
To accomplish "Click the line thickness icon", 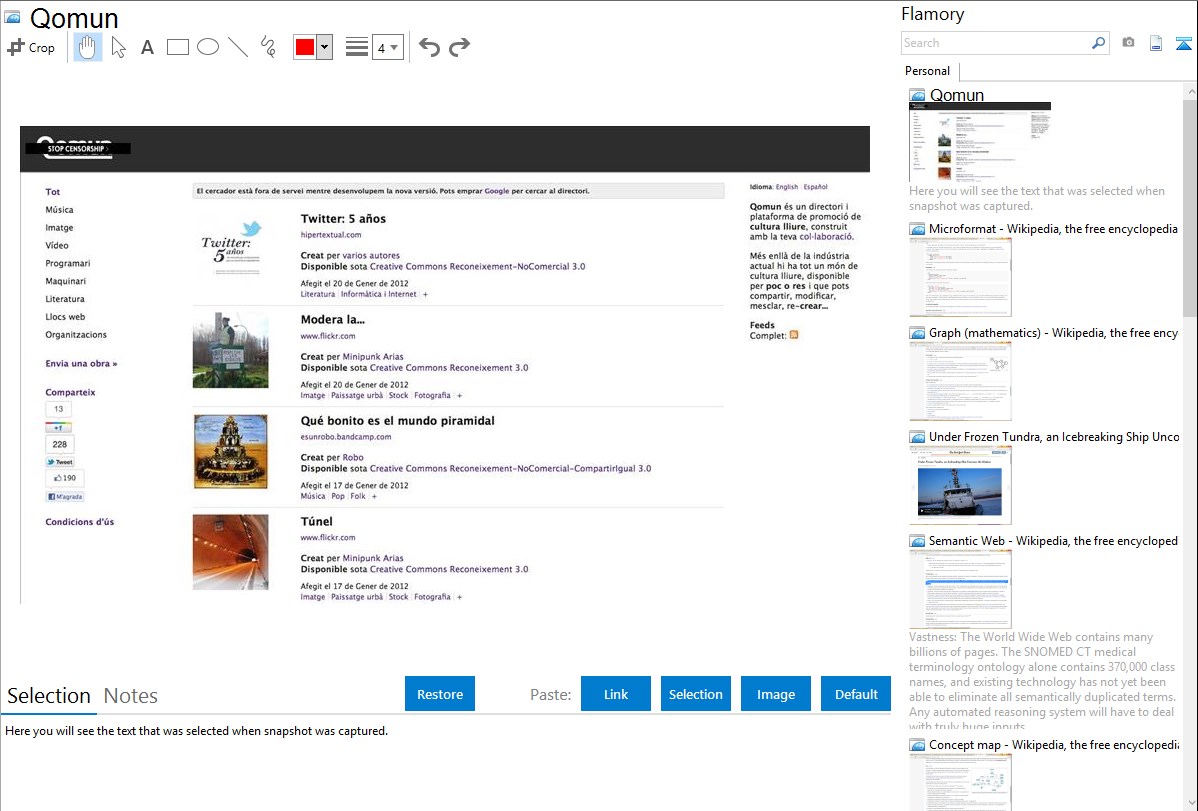I will pos(356,47).
